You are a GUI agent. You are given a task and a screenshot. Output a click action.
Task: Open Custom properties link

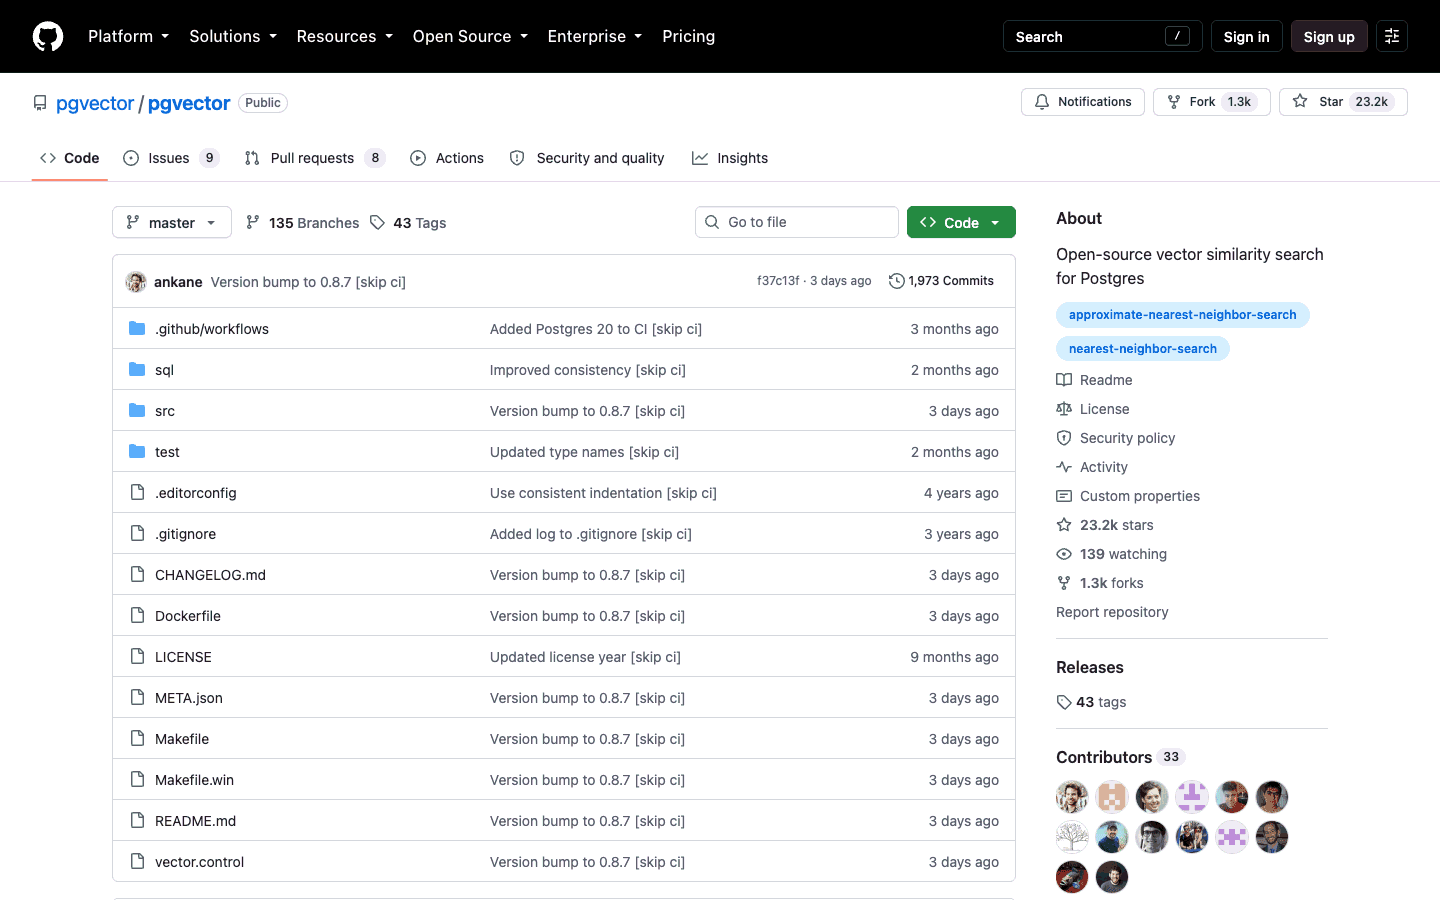point(1128,496)
